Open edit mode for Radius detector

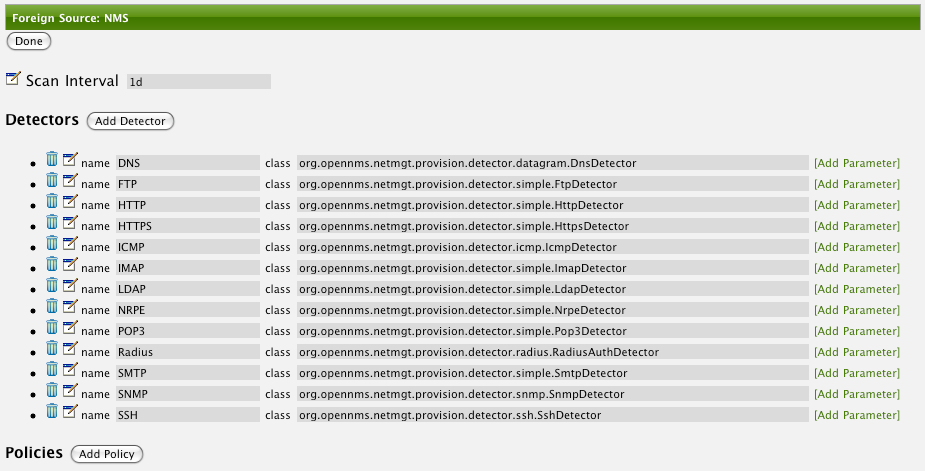pyautogui.click(x=70, y=348)
